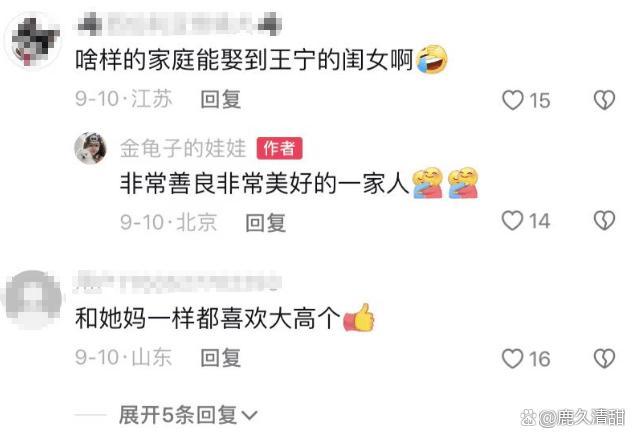Open the 金龟子的娃娃 username link

tap(183, 148)
